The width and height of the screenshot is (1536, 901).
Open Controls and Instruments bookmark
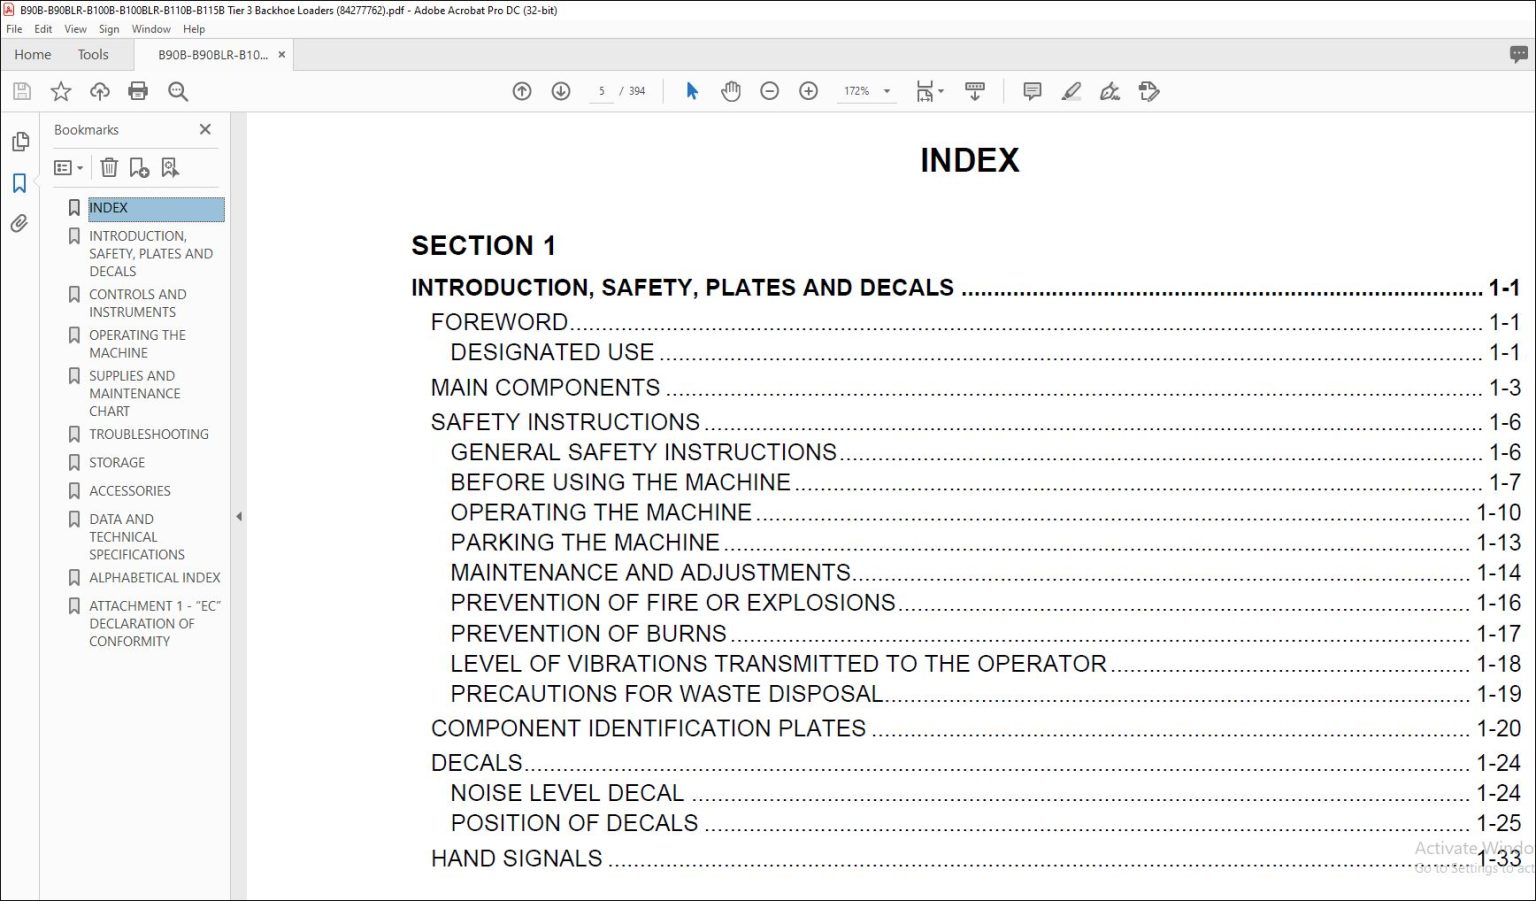point(137,303)
